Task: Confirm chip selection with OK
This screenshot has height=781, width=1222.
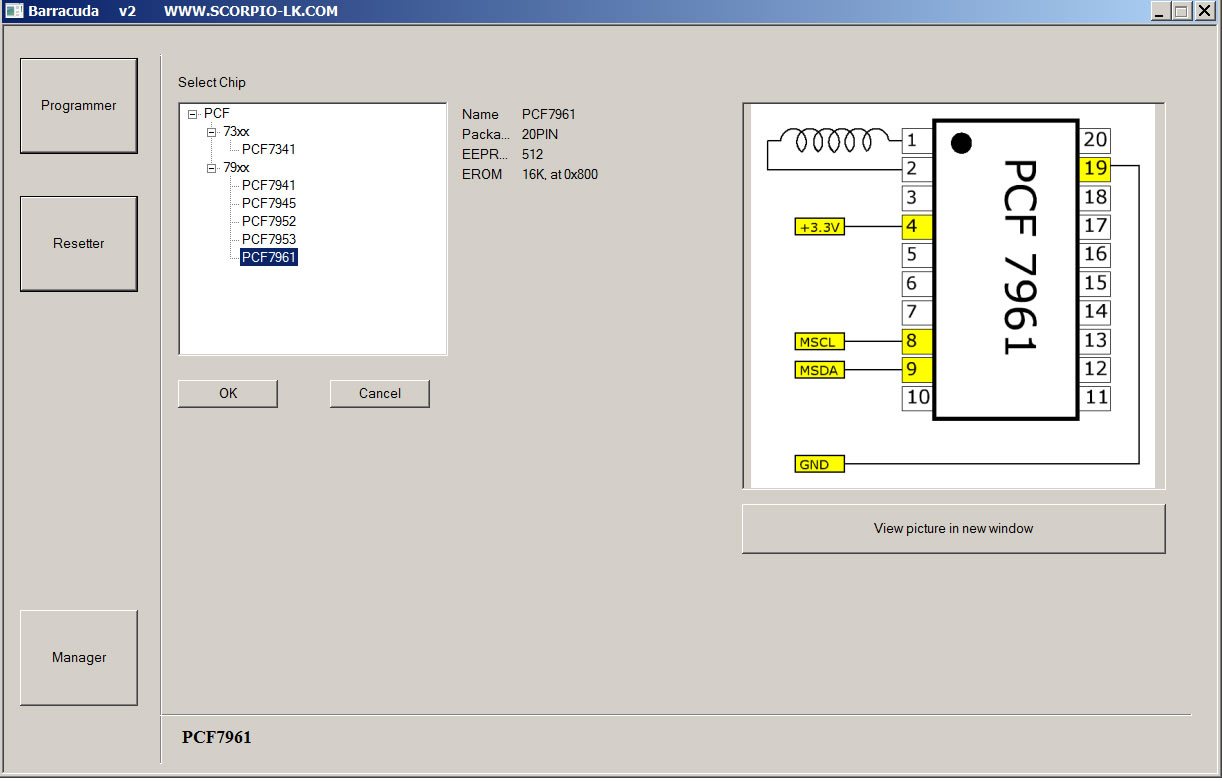Action: click(228, 394)
